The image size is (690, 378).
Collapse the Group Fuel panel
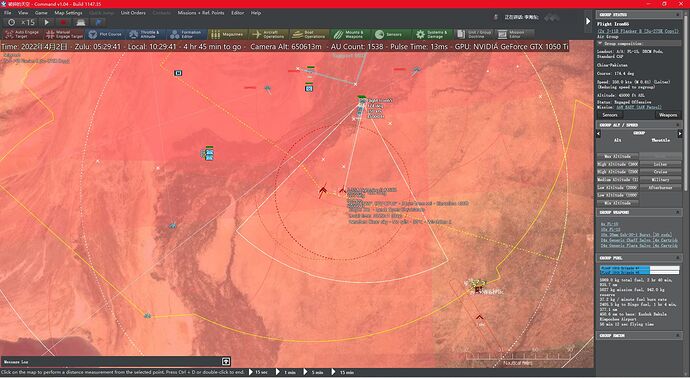tap(678, 258)
